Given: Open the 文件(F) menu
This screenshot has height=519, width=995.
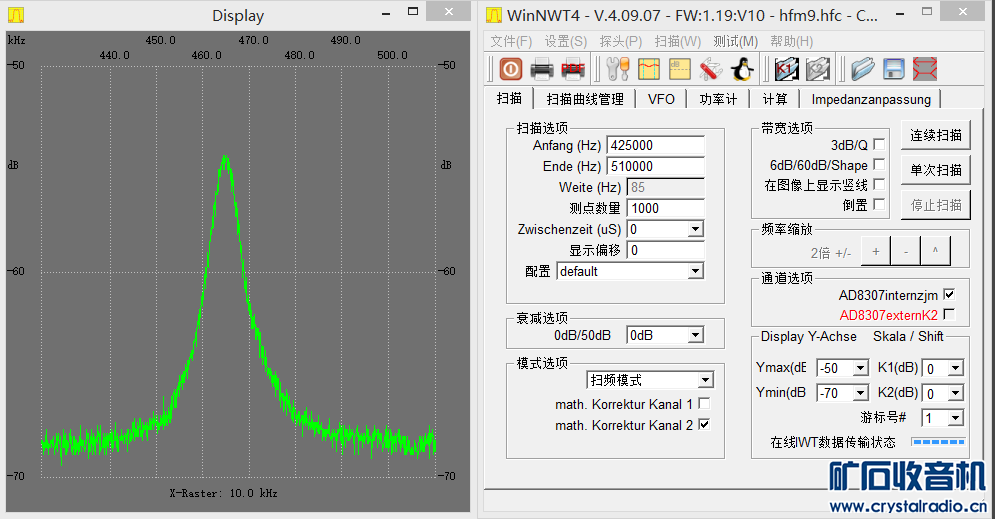Looking at the screenshot, I should click(x=511, y=41).
